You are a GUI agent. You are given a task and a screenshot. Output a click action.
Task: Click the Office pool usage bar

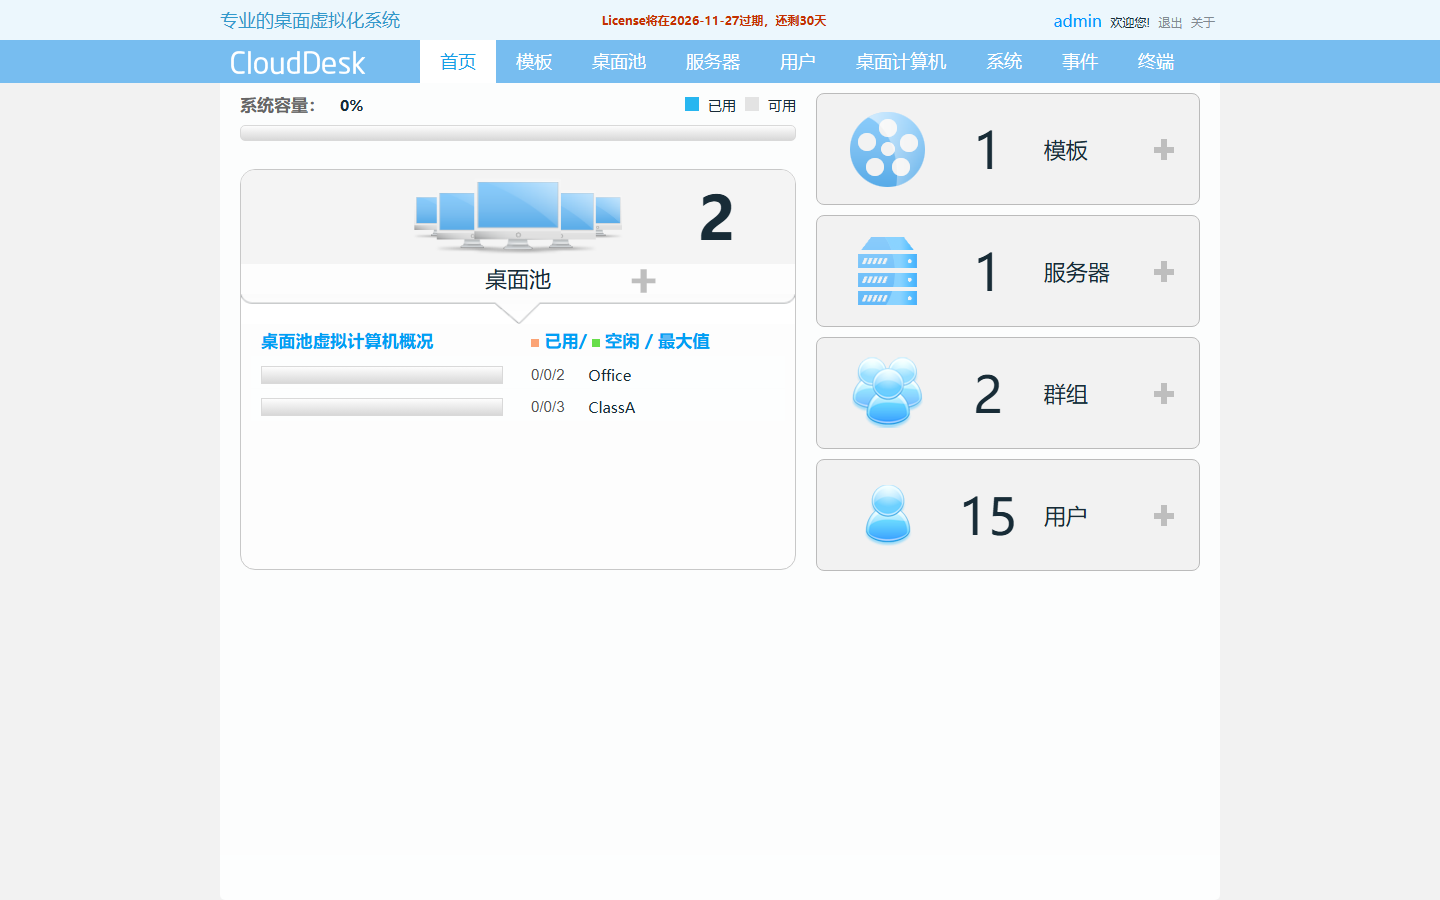pos(382,375)
